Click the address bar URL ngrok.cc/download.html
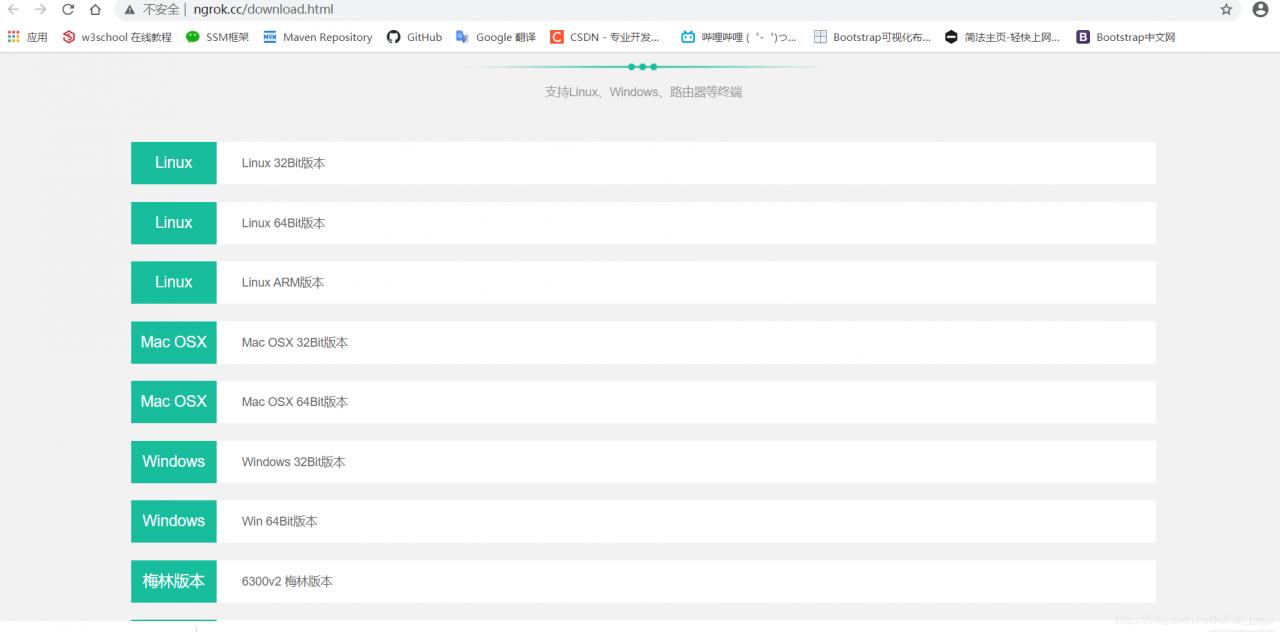The height and width of the screenshot is (632, 1280). (264, 9)
